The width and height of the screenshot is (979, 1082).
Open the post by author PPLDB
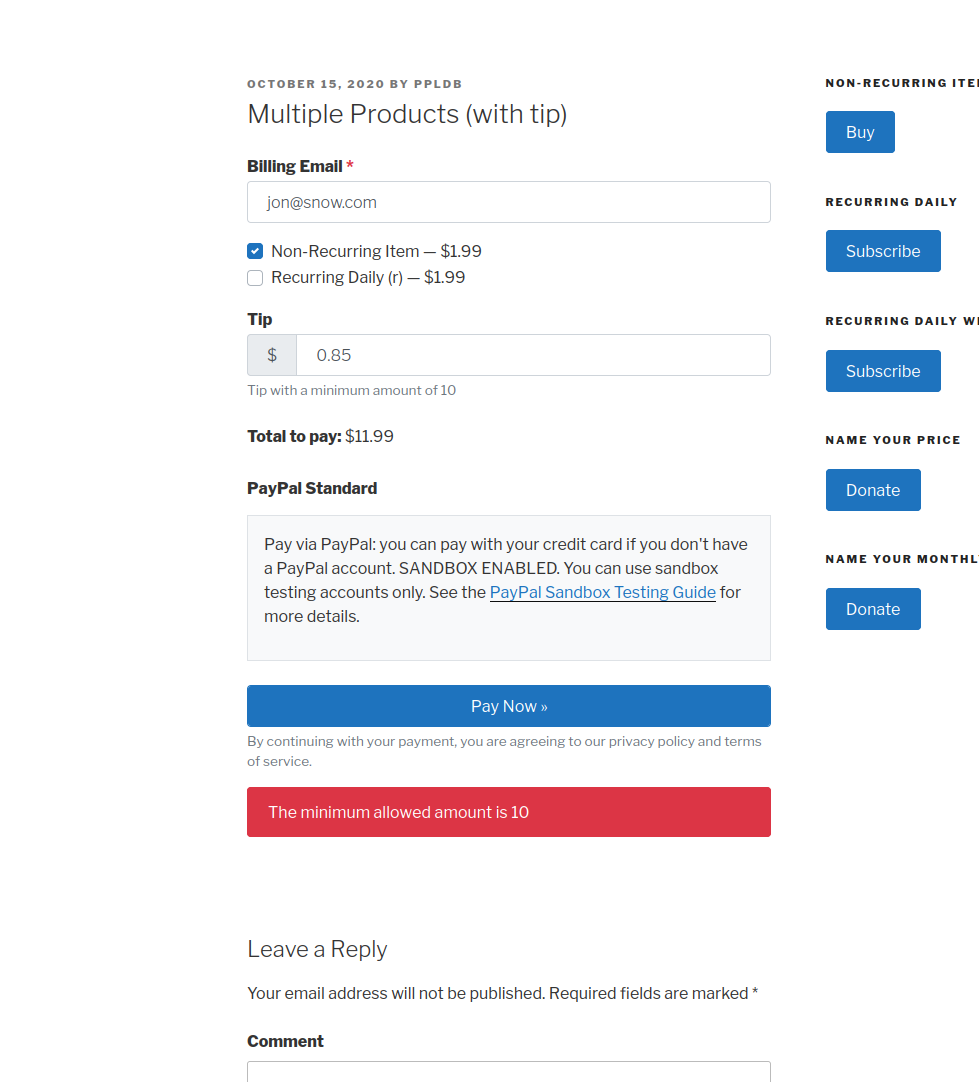tap(438, 84)
